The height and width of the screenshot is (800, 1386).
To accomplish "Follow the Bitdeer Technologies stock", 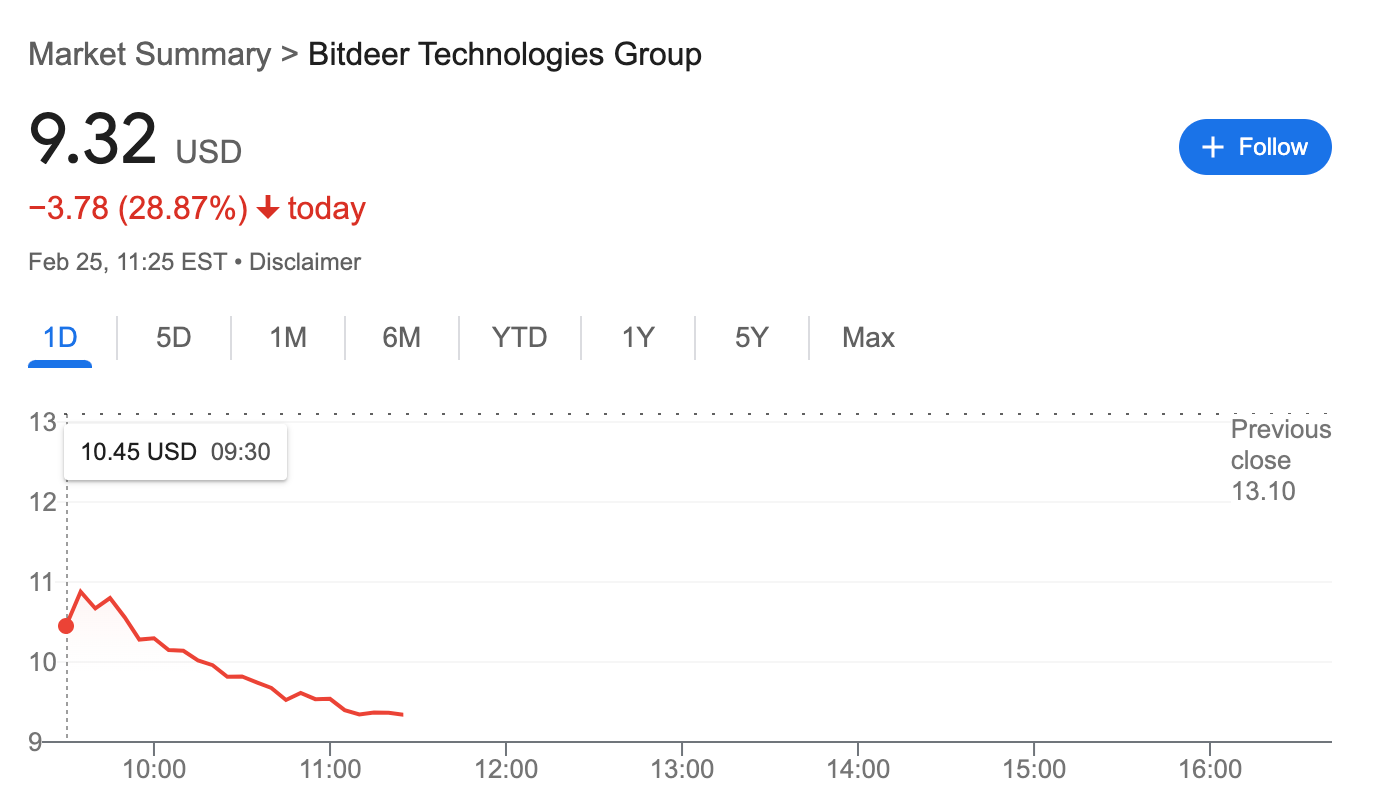I will click(x=1255, y=147).
